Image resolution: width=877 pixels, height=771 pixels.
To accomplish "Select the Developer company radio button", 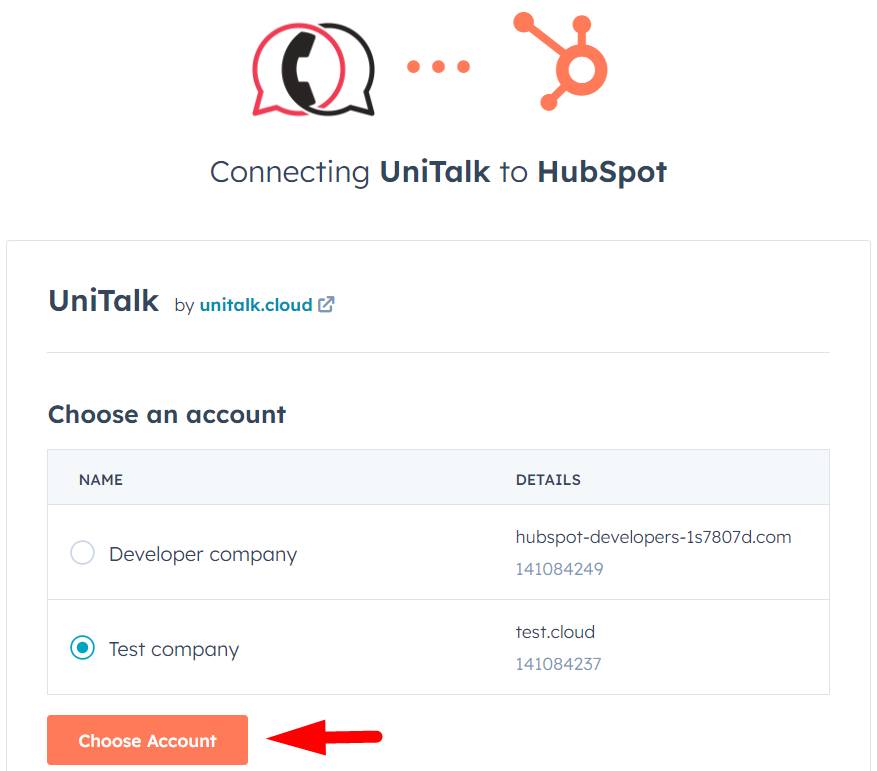I will (x=82, y=553).
